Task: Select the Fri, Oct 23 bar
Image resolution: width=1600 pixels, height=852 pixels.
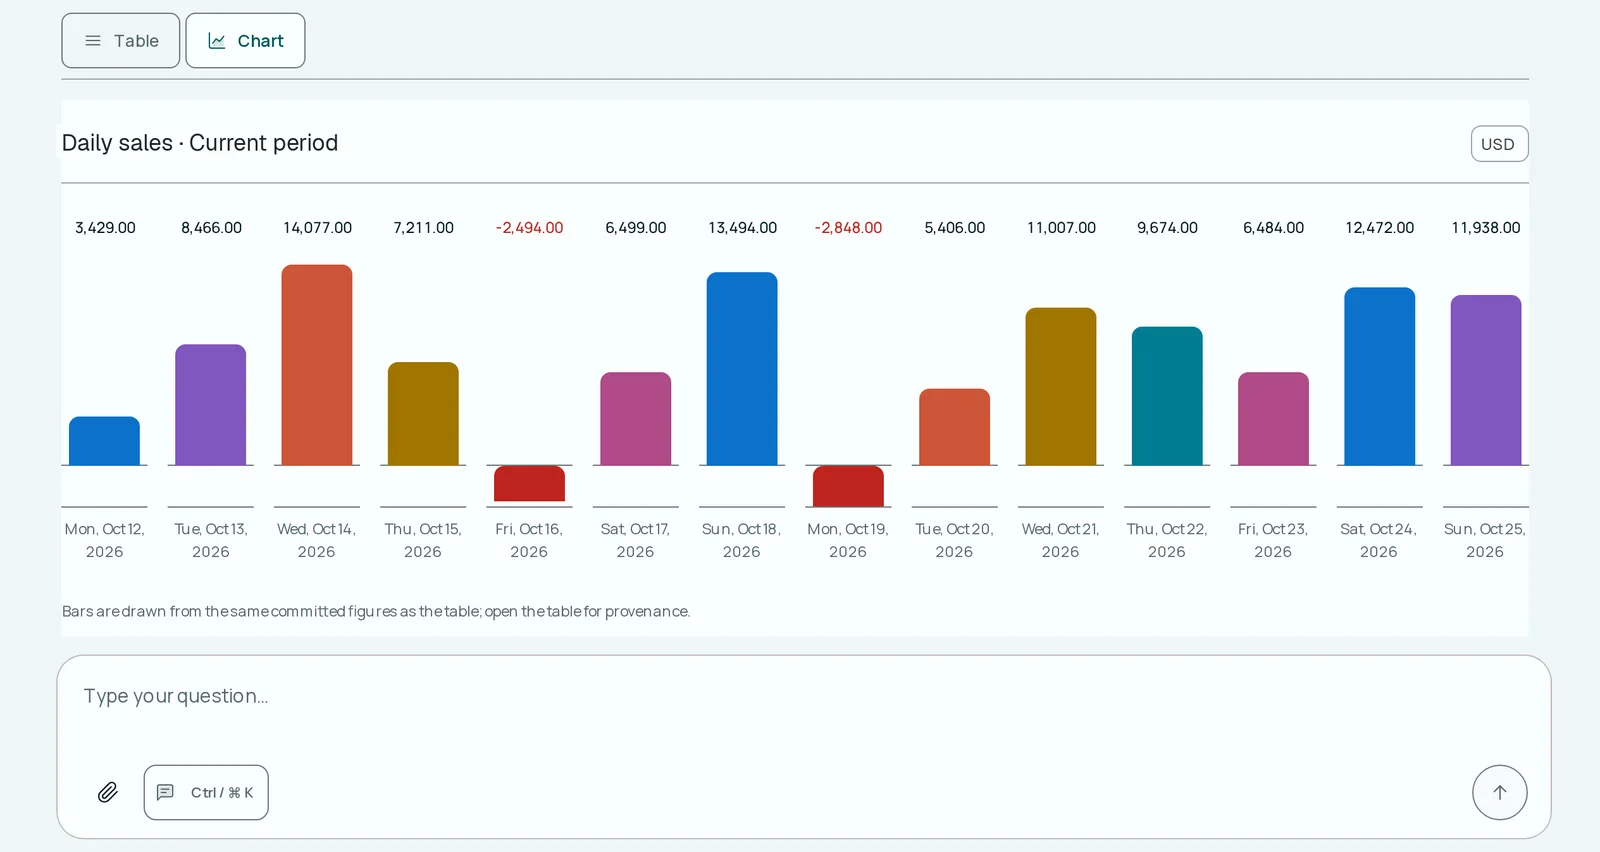Action: 1273,419
